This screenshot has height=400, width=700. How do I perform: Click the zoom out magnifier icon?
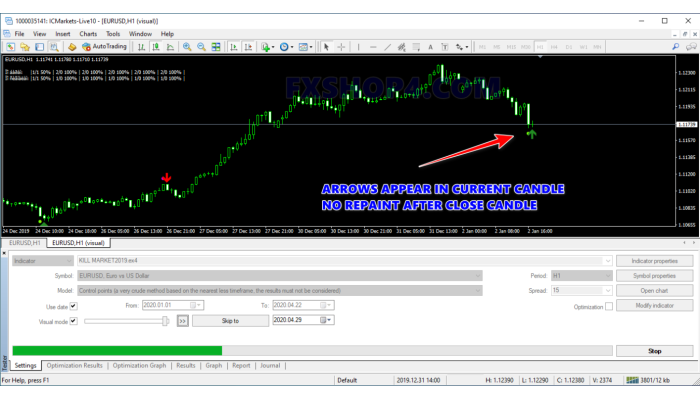coord(201,46)
